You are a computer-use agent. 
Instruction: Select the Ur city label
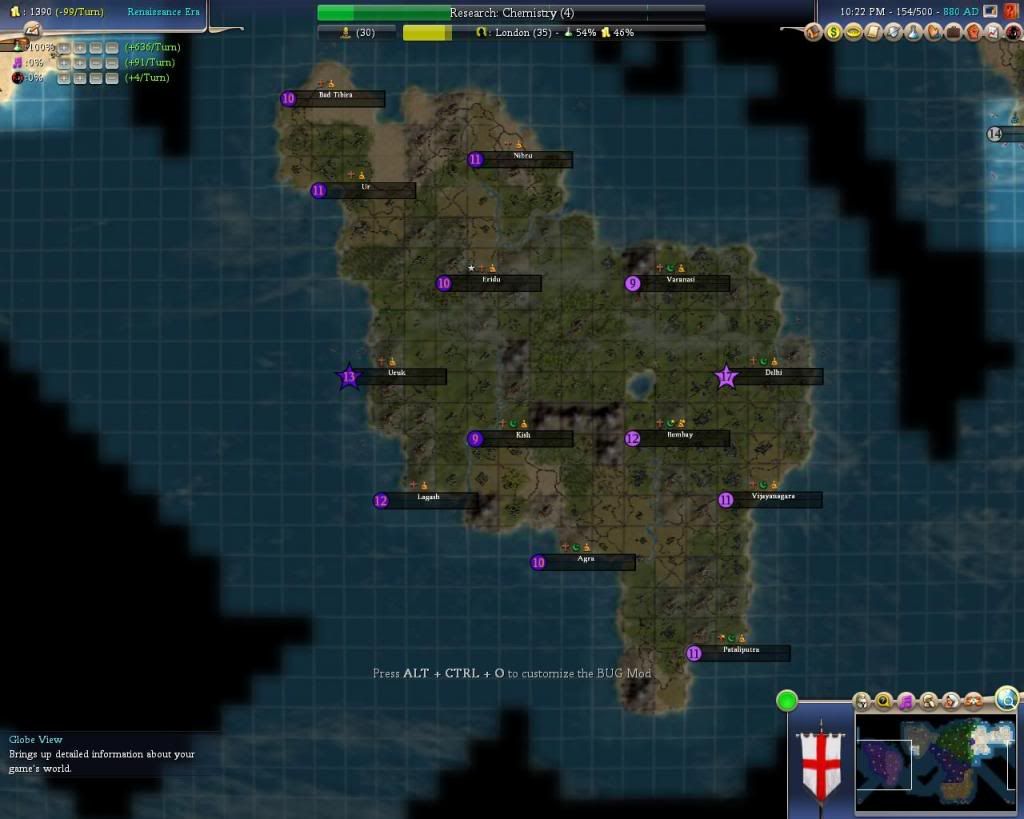pos(364,190)
